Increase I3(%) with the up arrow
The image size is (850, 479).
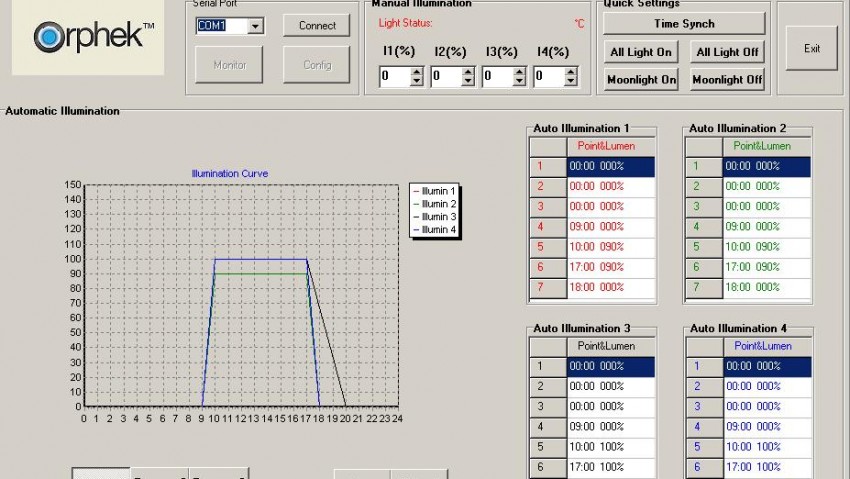tap(519, 72)
